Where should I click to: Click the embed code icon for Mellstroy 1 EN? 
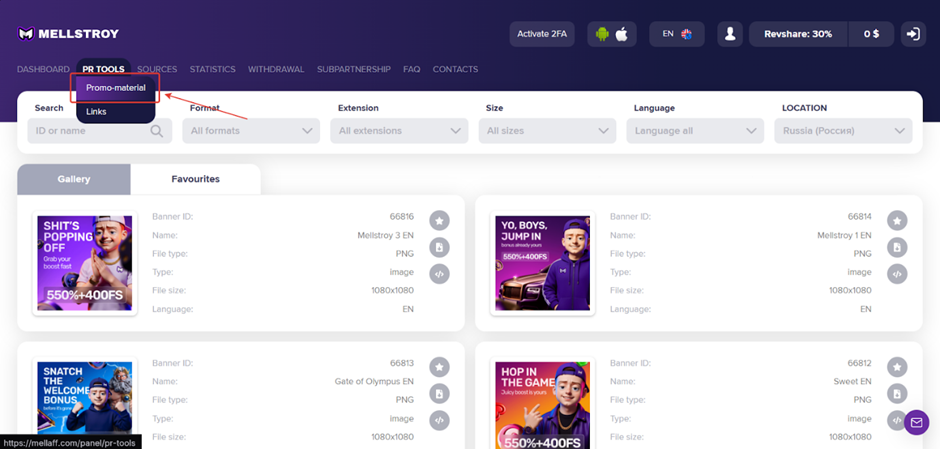pos(897,274)
